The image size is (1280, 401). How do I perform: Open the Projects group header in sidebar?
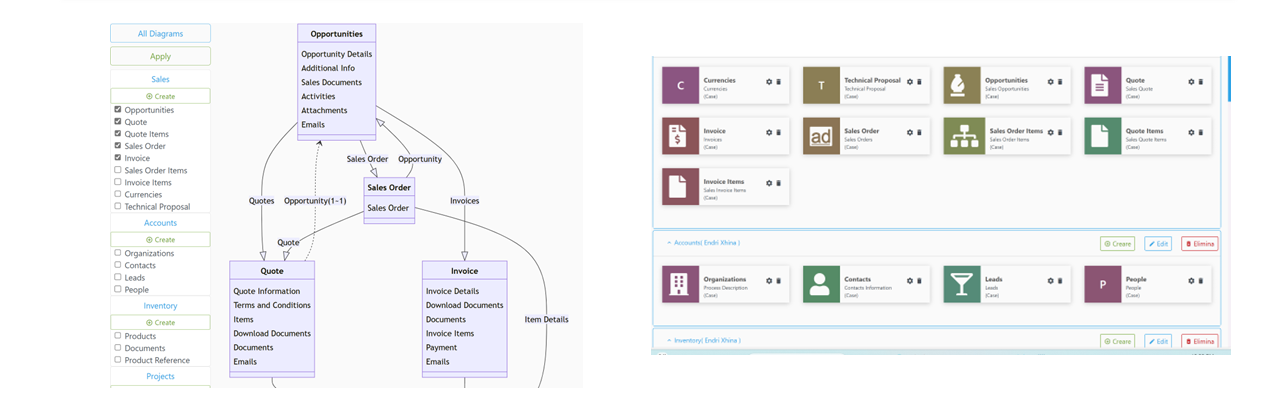160,376
